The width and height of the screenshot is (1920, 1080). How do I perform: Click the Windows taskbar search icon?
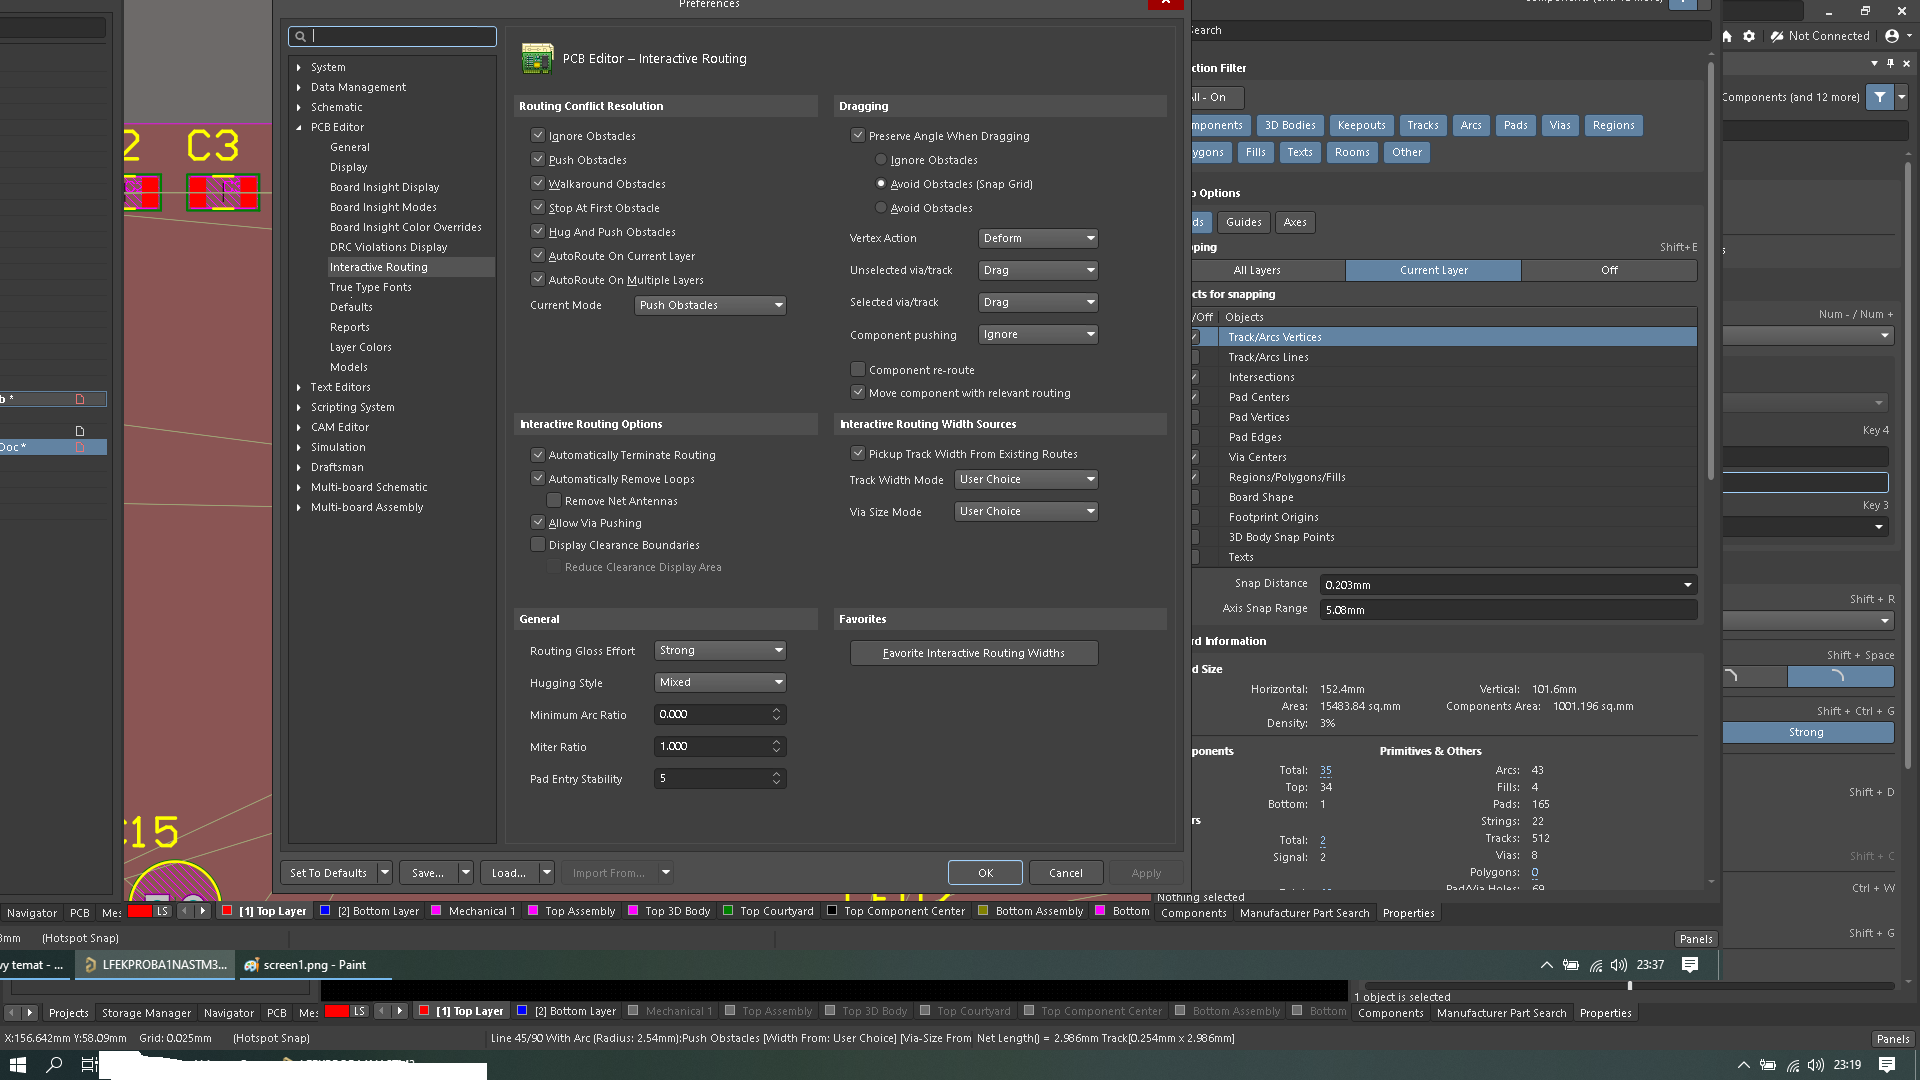tap(54, 1065)
